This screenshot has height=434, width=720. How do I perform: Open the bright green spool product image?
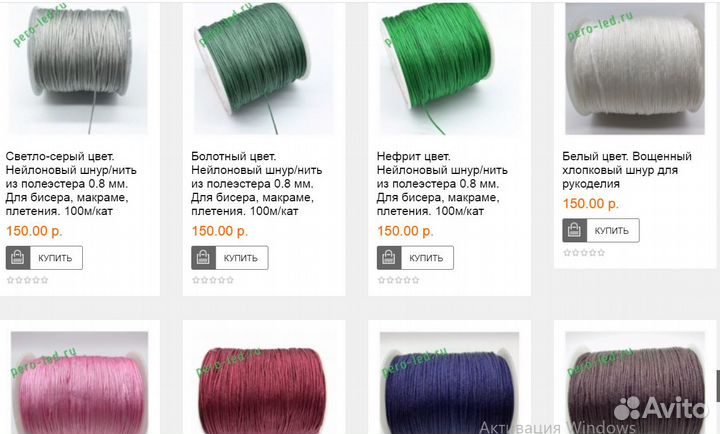tap(450, 69)
